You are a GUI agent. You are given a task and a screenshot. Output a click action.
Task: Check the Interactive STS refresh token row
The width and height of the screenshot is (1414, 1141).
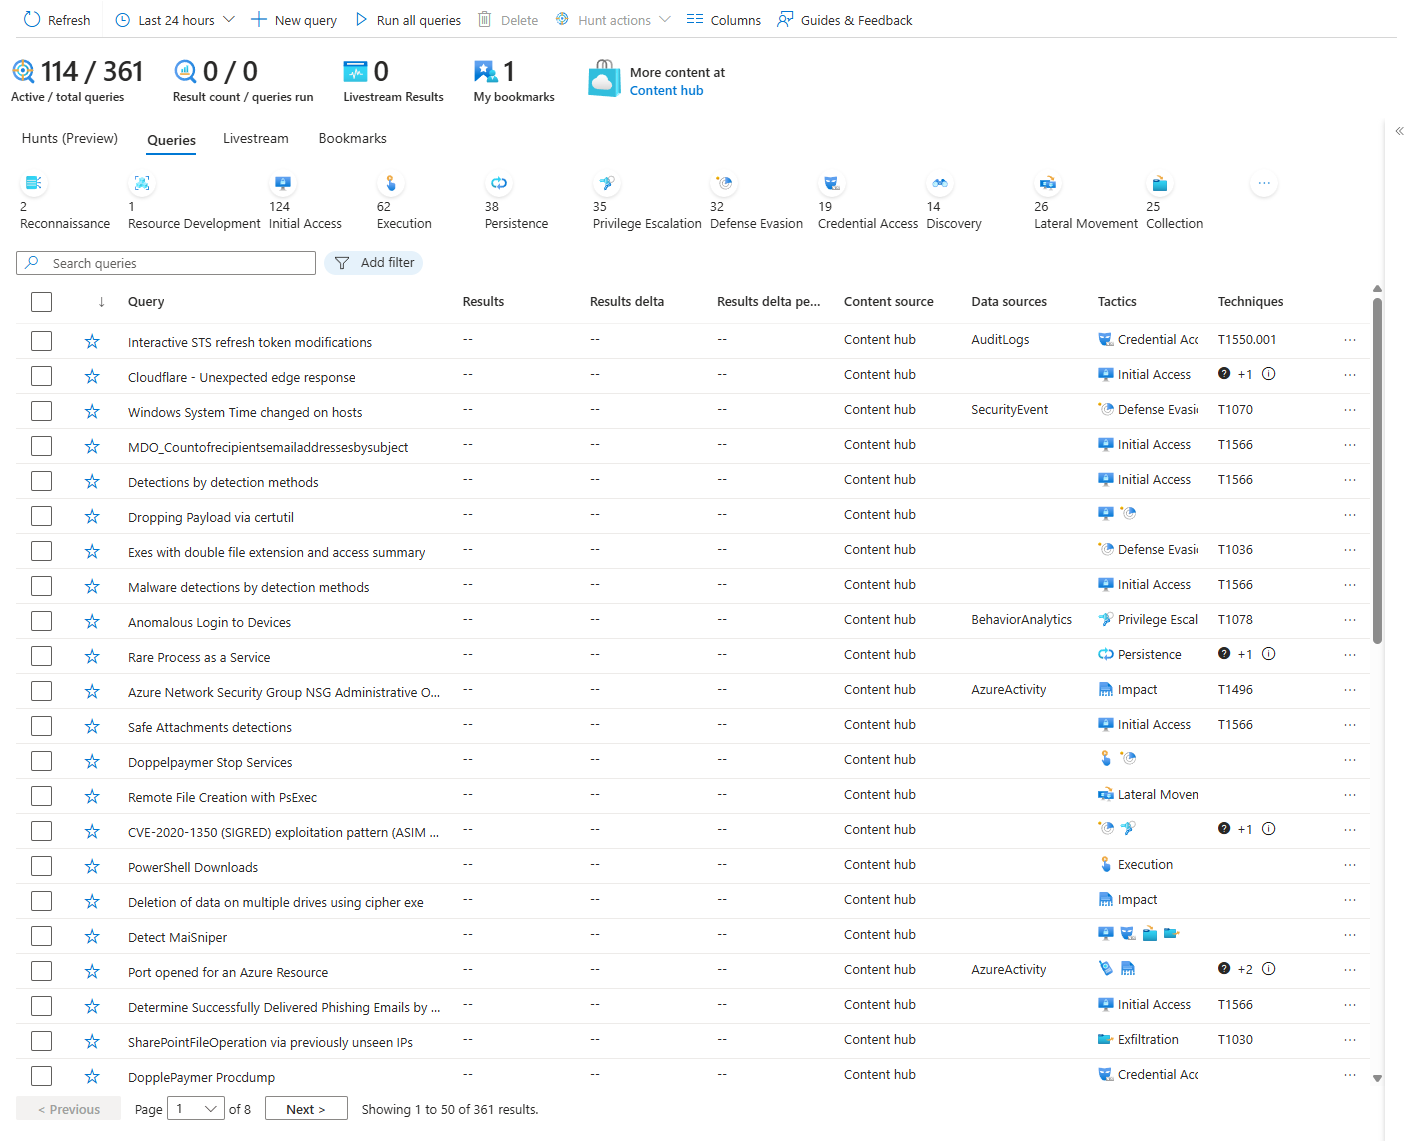(41, 341)
